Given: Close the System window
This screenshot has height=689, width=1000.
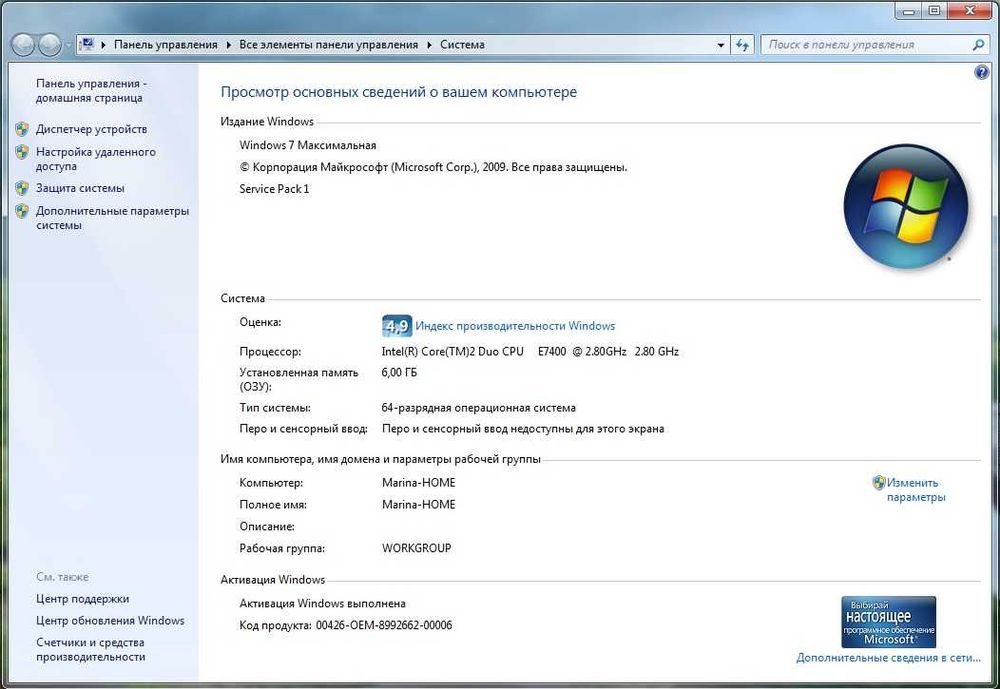Looking at the screenshot, I should click(970, 11).
